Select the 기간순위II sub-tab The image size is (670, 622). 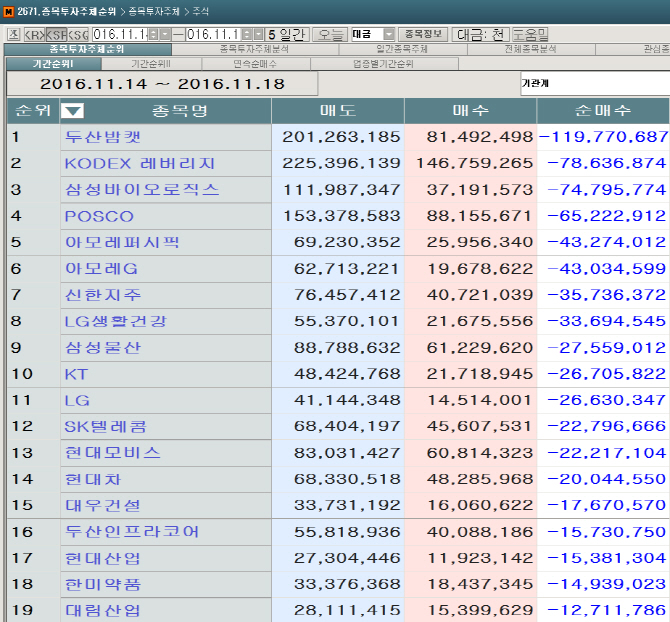(151, 64)
